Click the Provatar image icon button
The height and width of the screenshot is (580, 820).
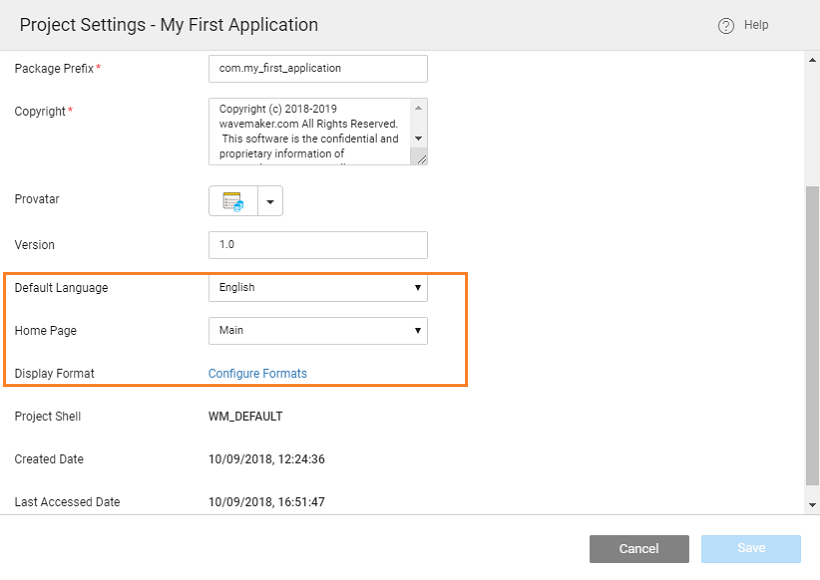pos(233,201)
